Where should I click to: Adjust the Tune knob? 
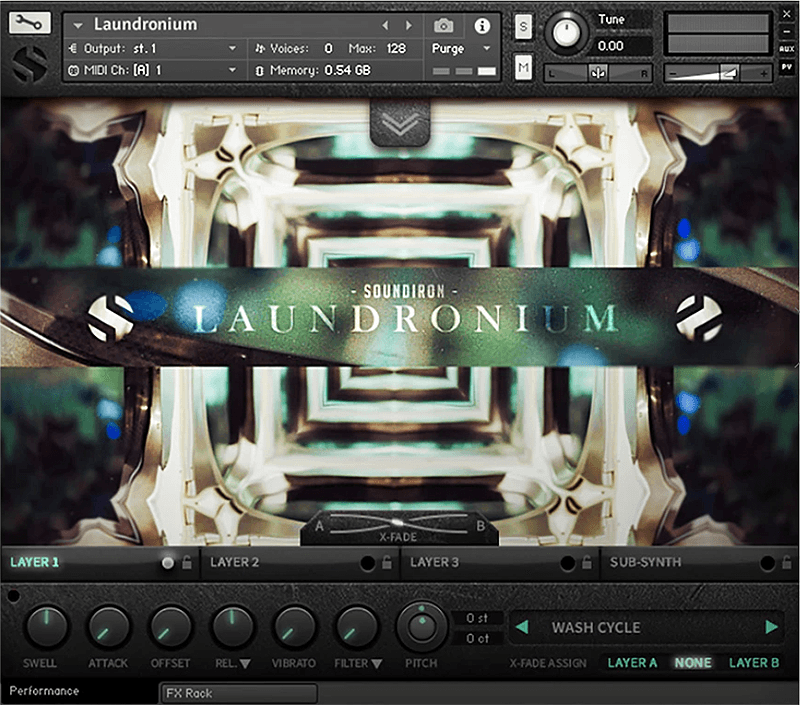pos(566,32)
